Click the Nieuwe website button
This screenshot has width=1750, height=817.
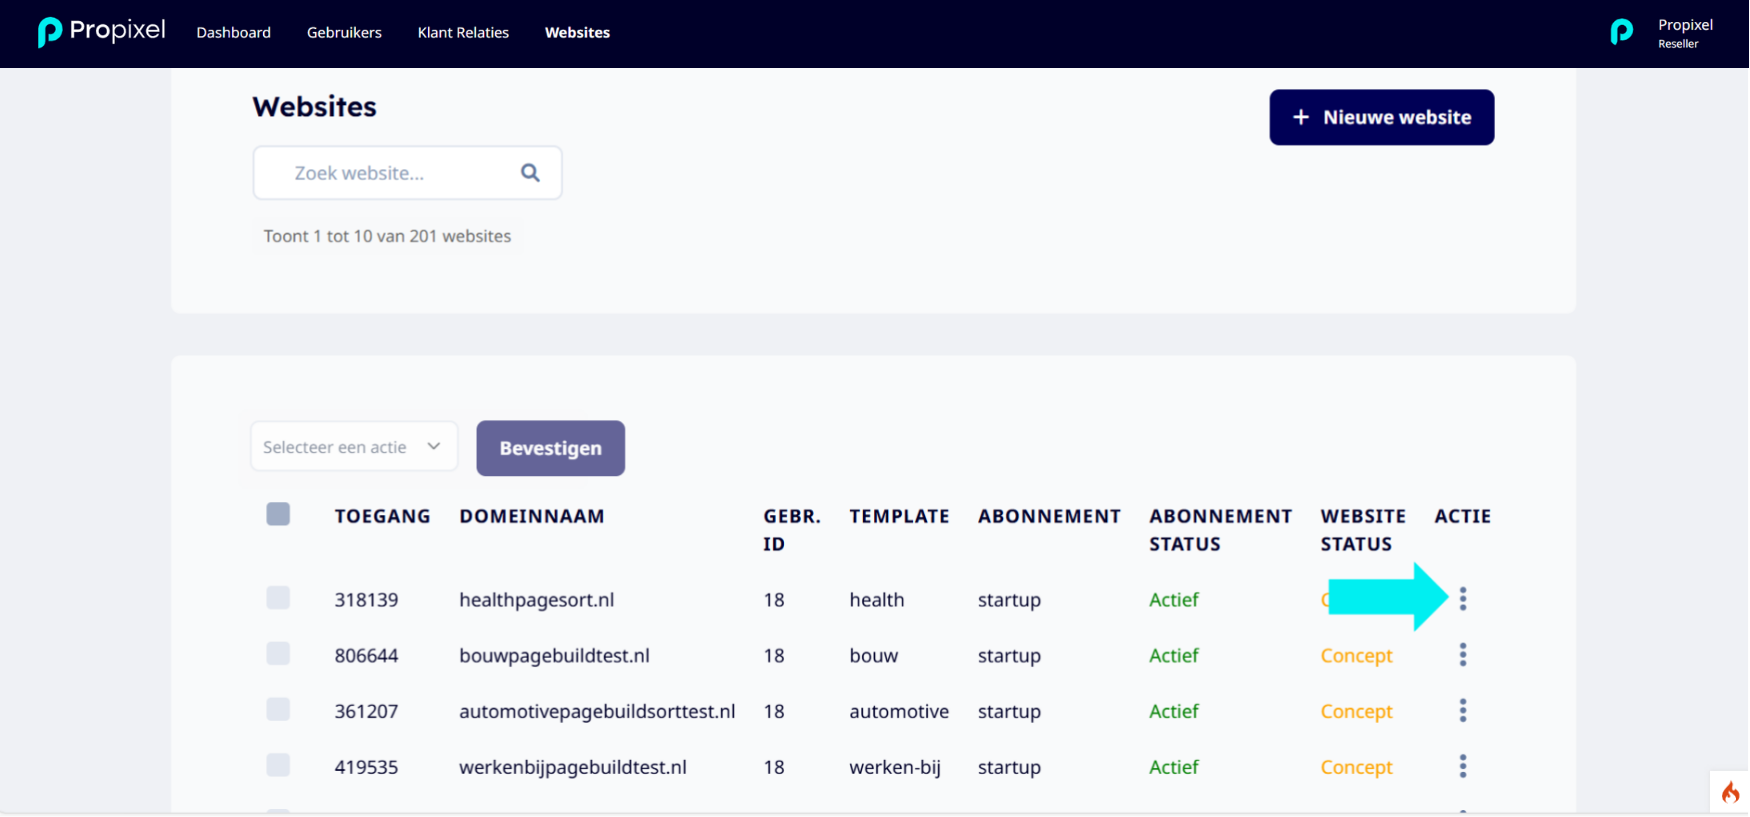point(1382,117)
